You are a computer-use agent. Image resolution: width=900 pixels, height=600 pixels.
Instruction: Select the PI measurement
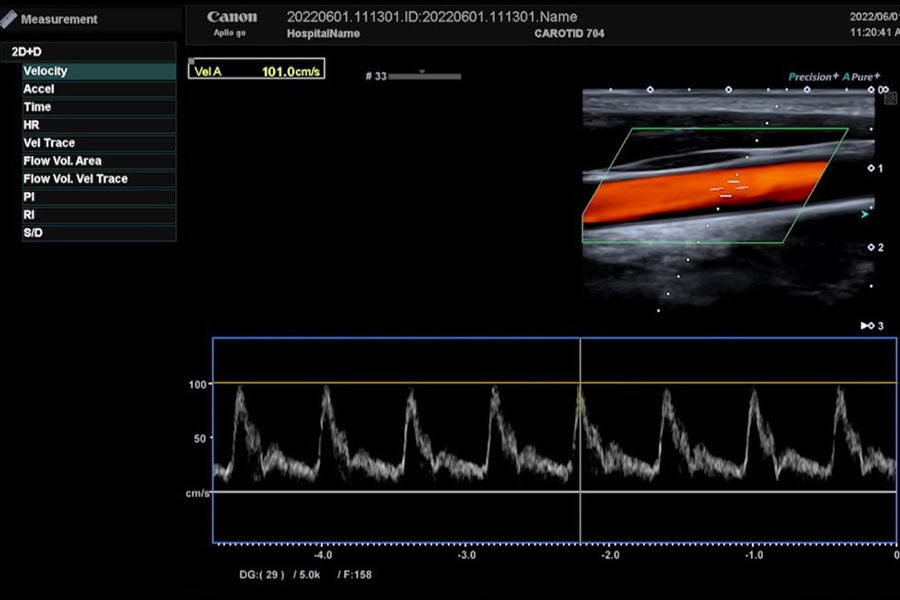[99, 197]
